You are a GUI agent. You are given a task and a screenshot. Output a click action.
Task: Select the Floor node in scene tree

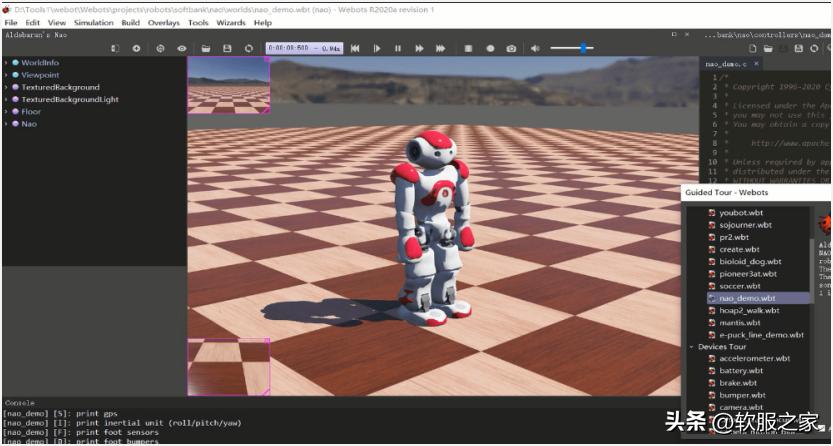(x=31, y=112)
